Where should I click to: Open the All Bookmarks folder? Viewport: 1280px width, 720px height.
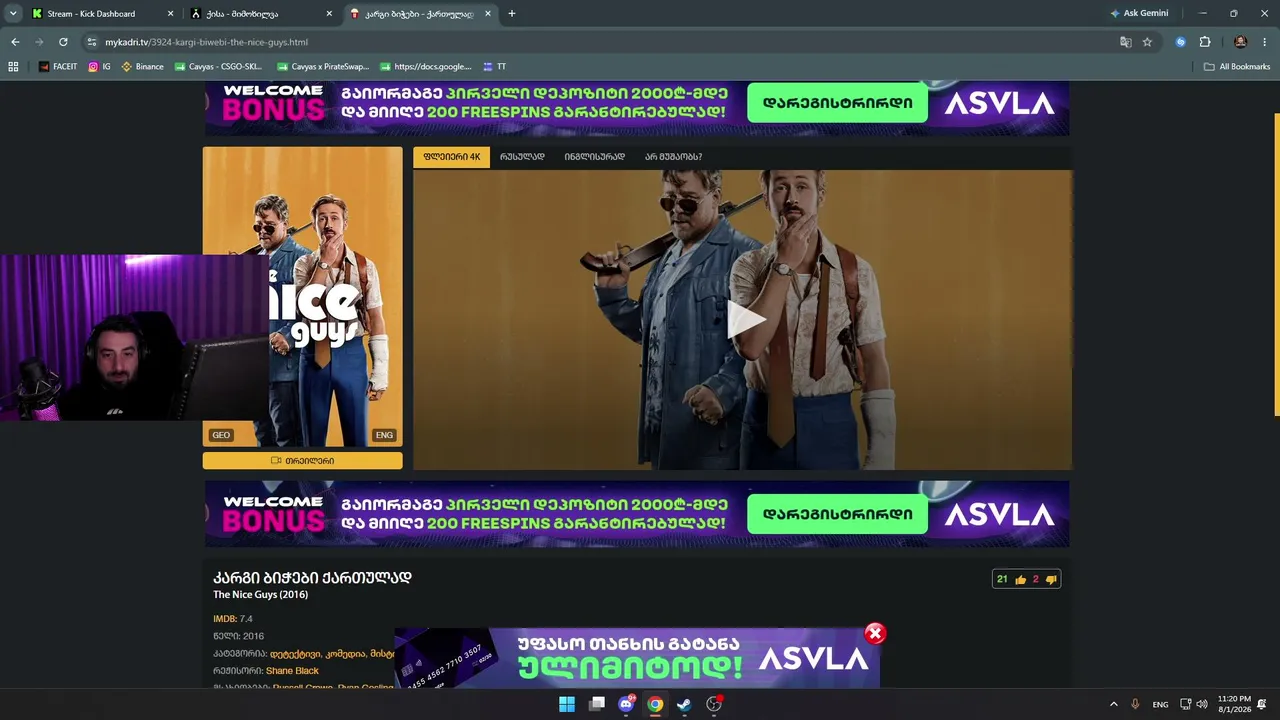(1237, 67)
